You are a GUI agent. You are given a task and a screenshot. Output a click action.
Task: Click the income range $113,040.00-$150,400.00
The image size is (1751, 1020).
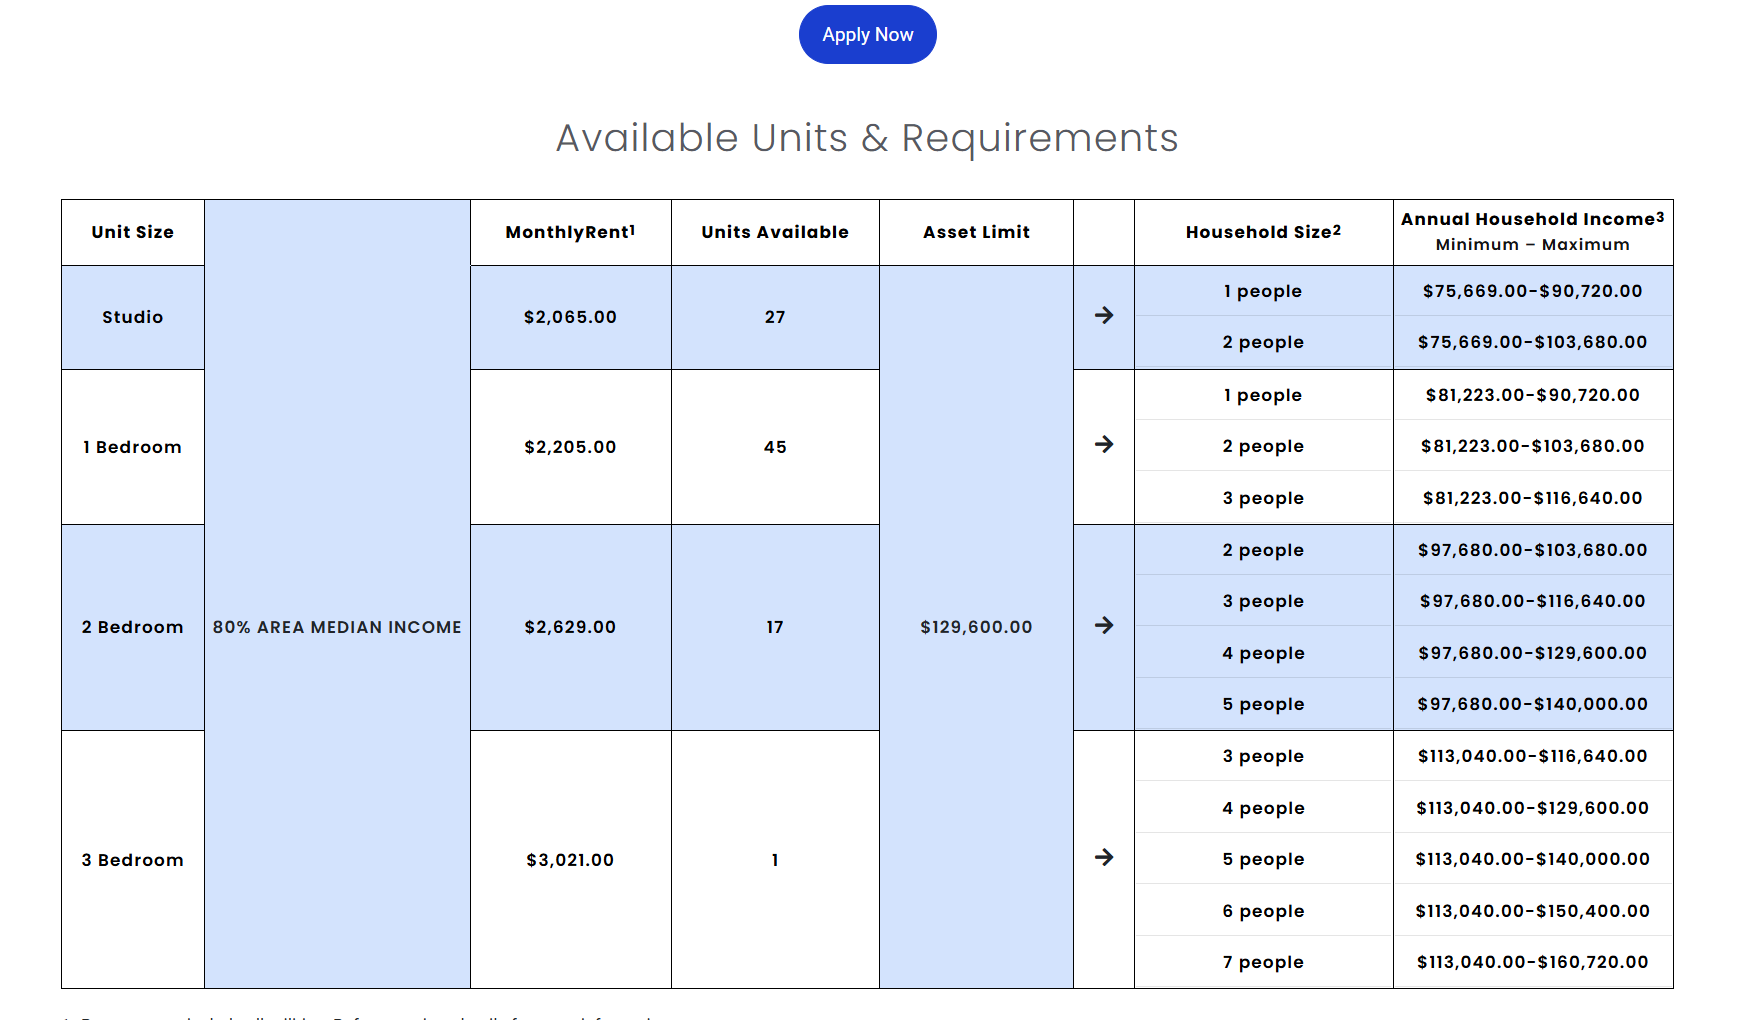[1532, 911]
